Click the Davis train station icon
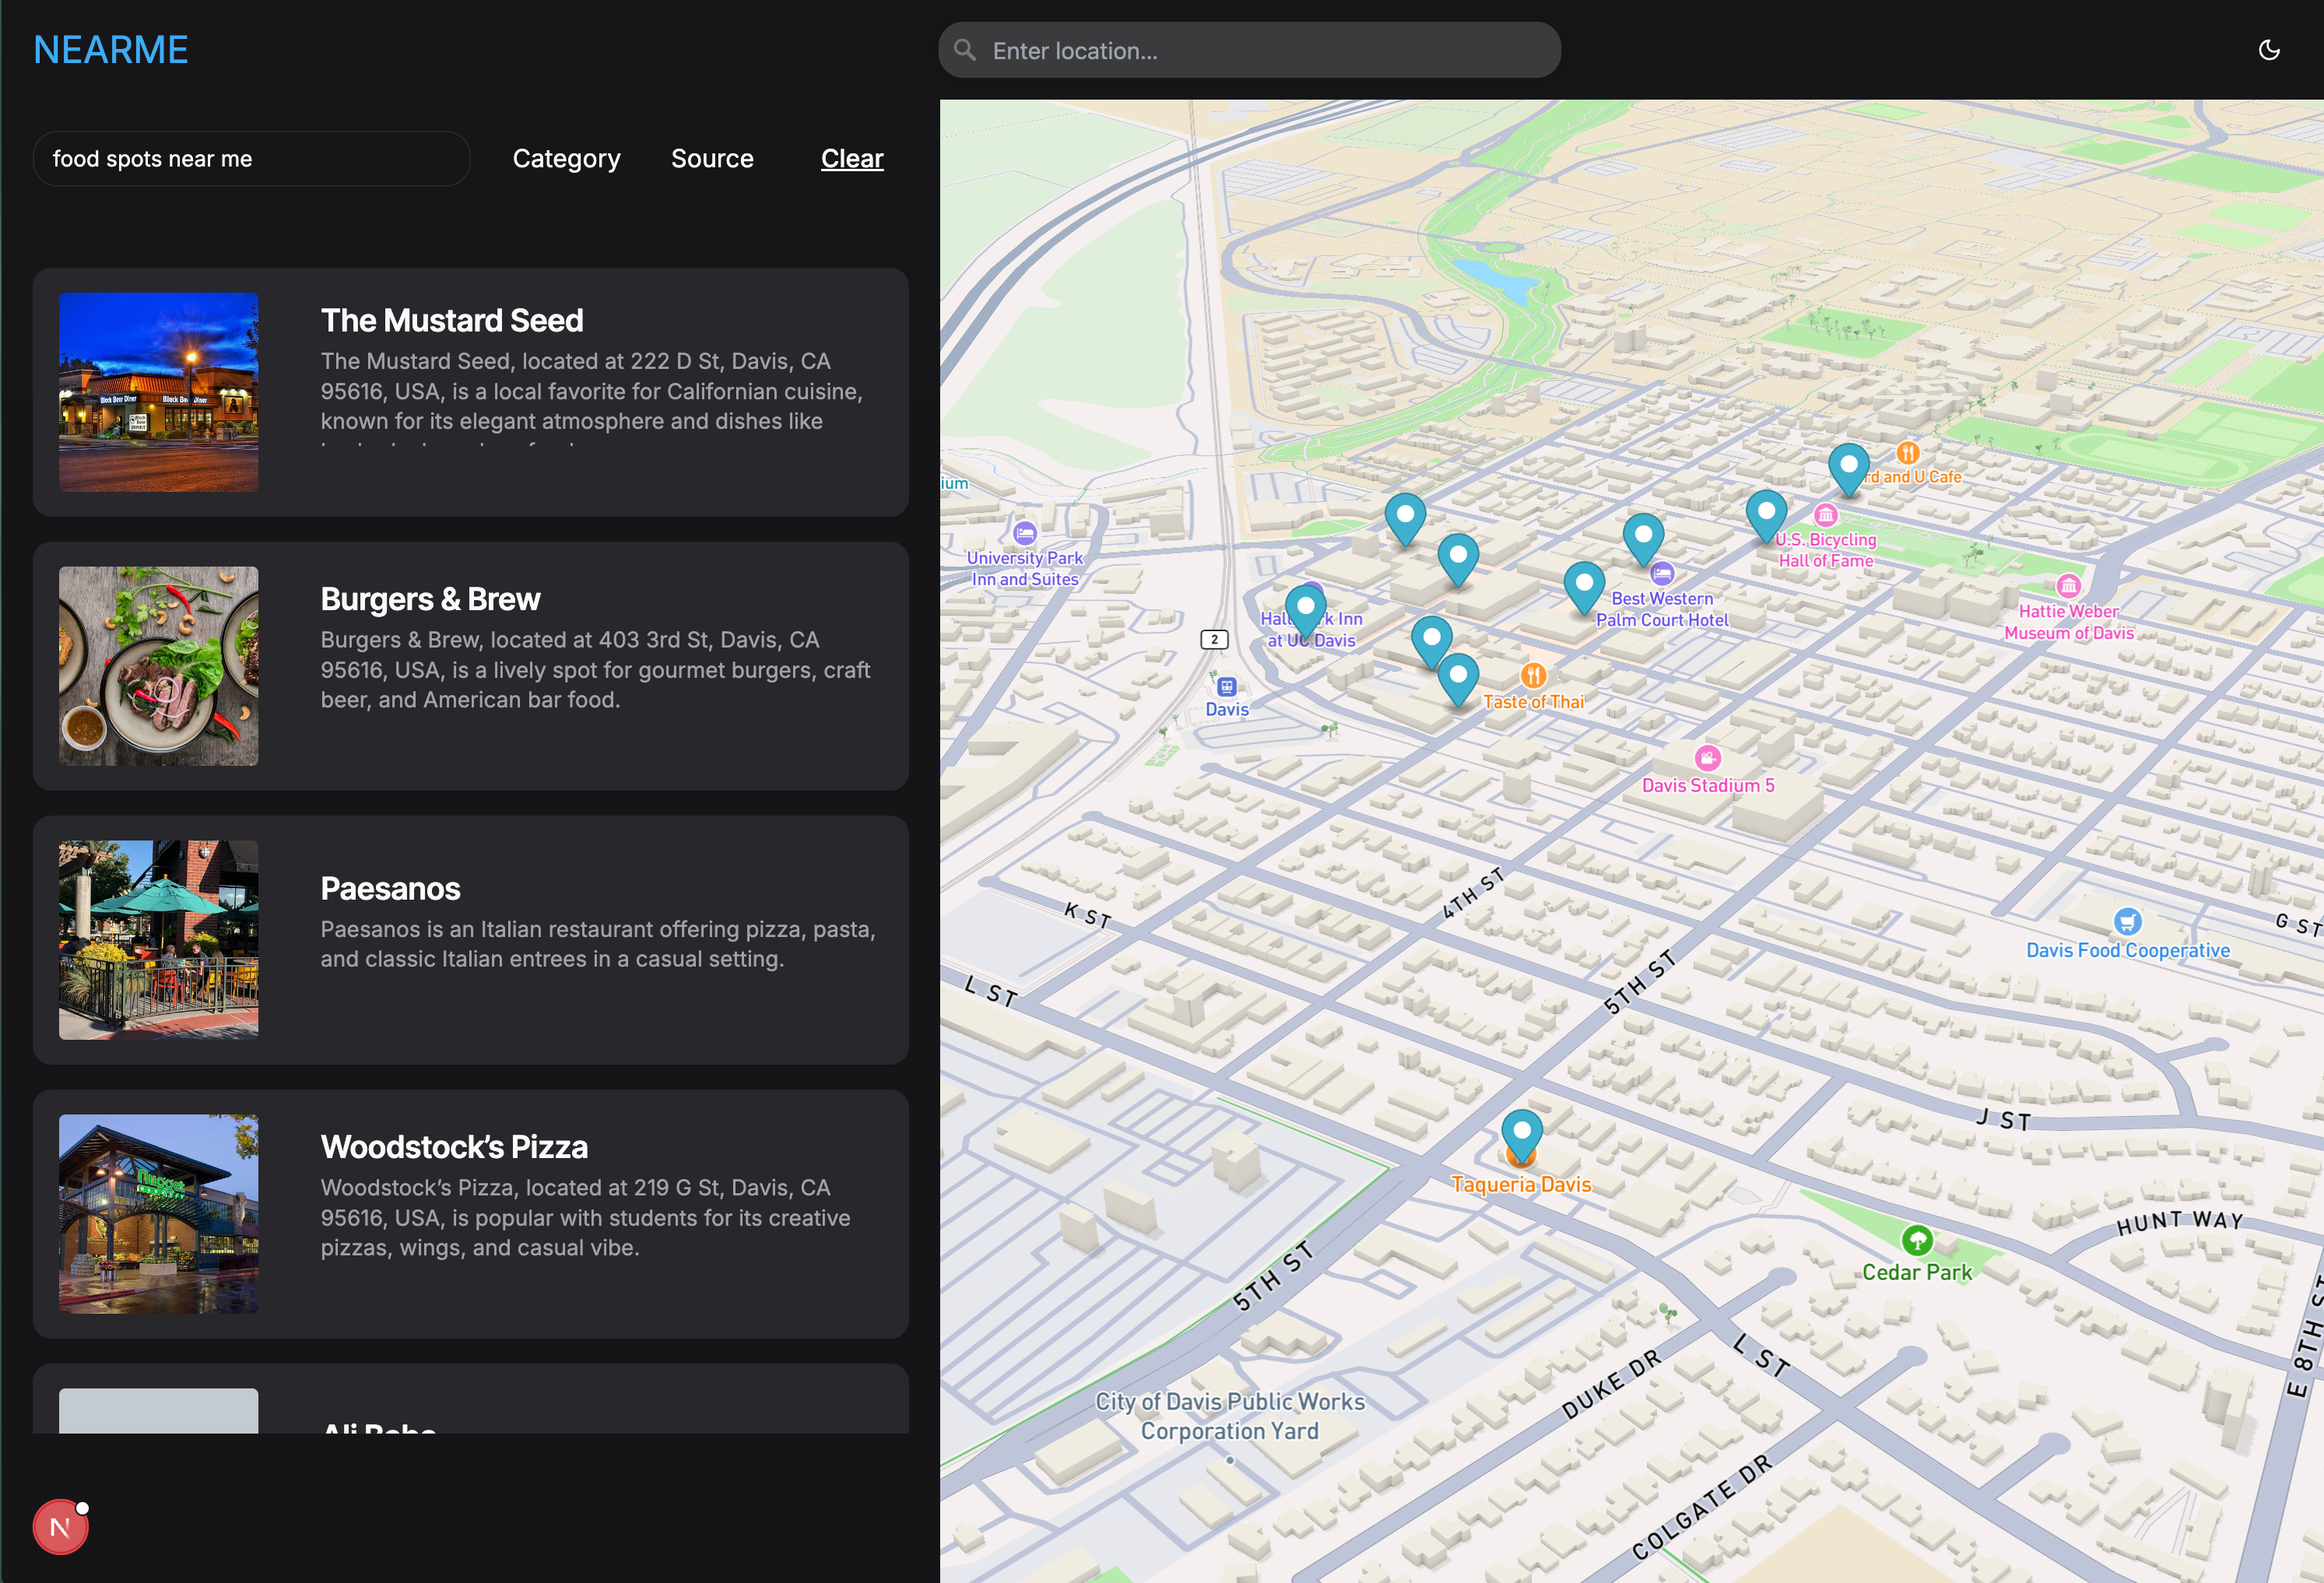The height and width of the screenshot is (1583, 2324). pos(1226,686)
